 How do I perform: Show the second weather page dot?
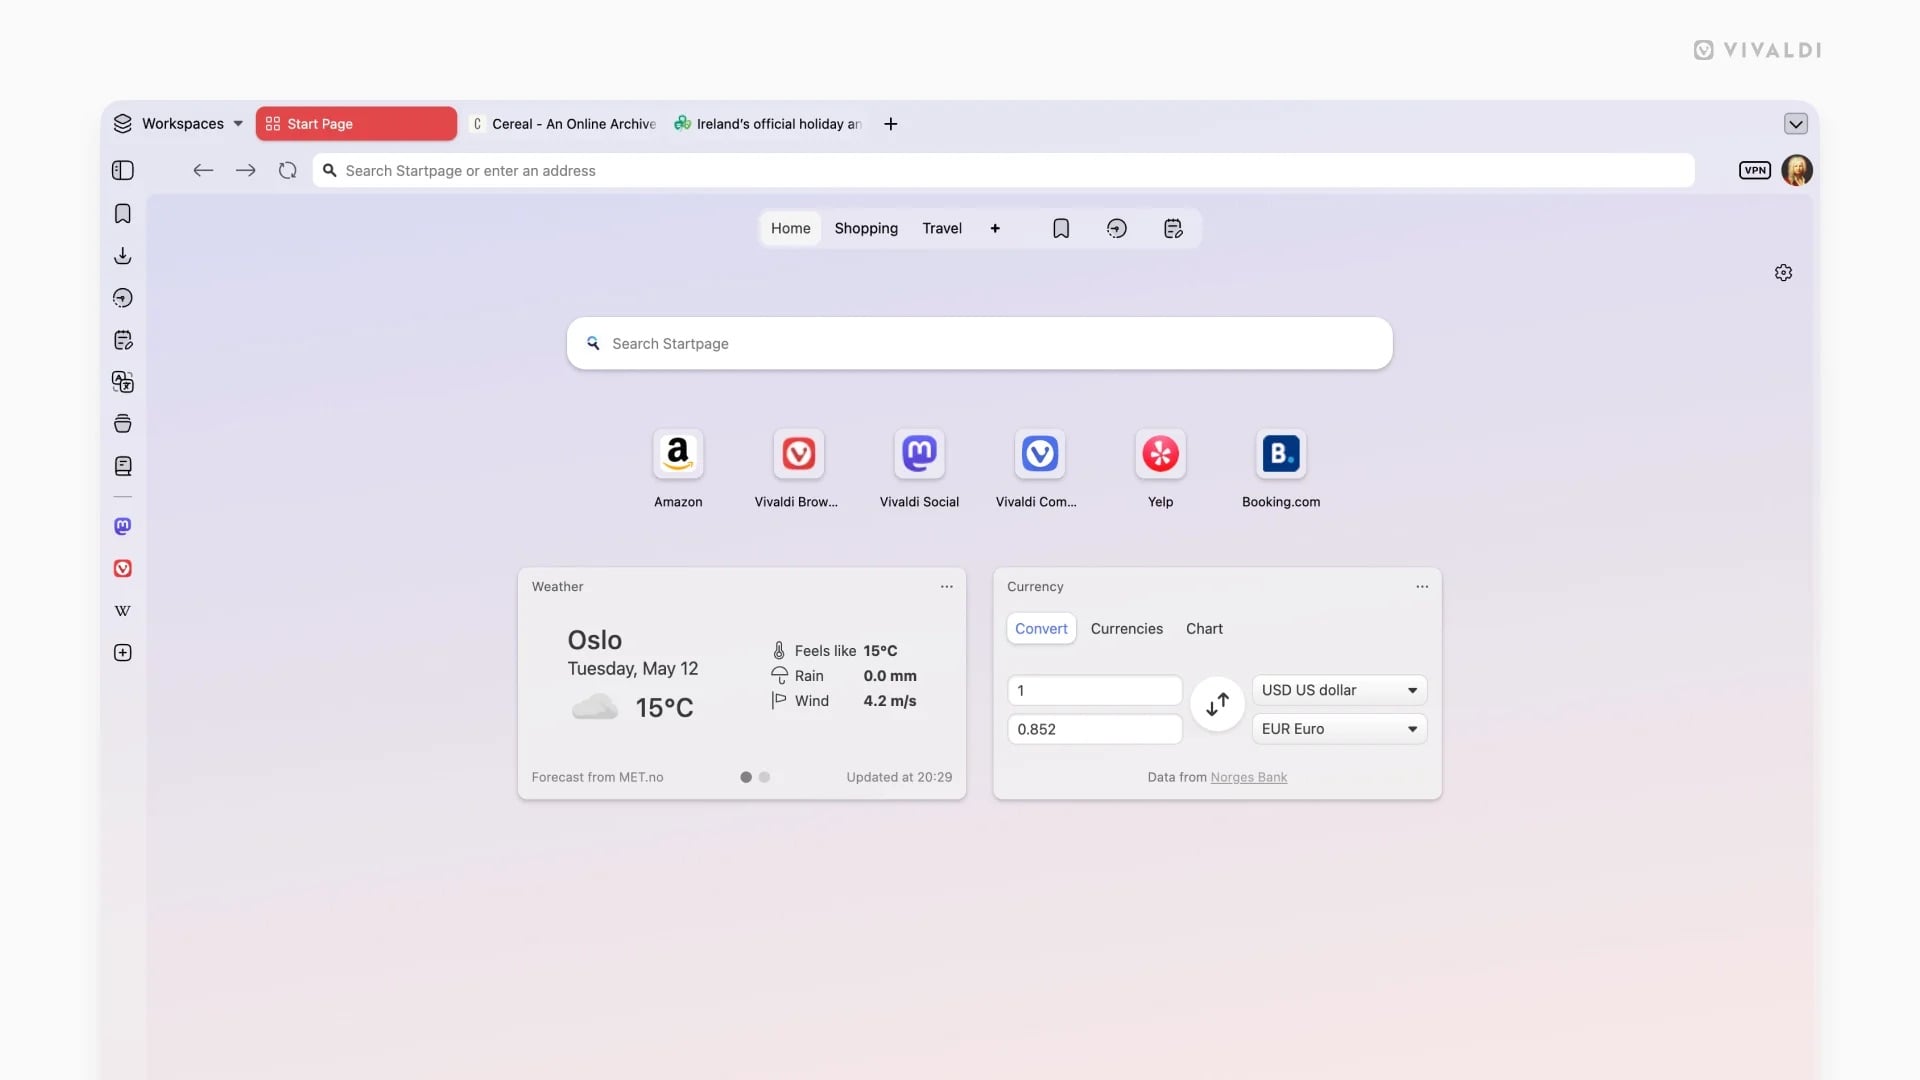click(764, 777)
